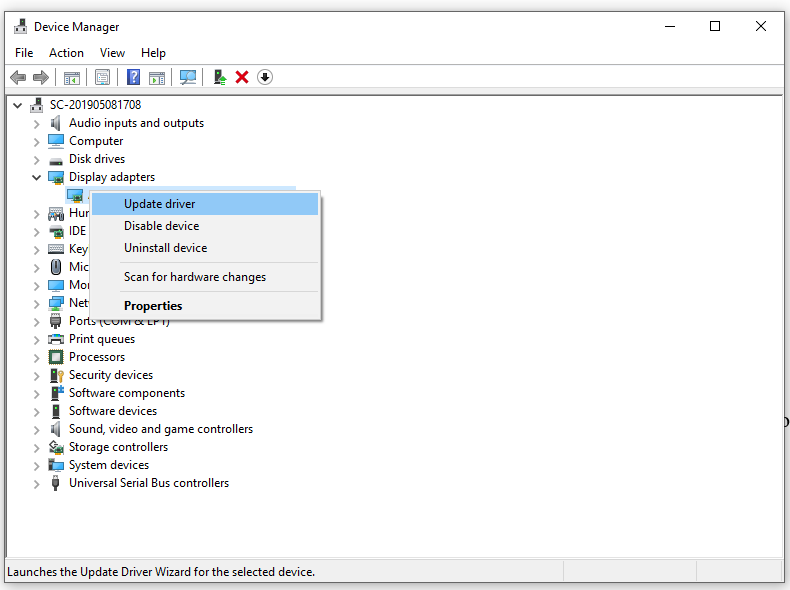Click the Software components icon
The height and width of the screenshot is (590, 790).
coord(56,393)
